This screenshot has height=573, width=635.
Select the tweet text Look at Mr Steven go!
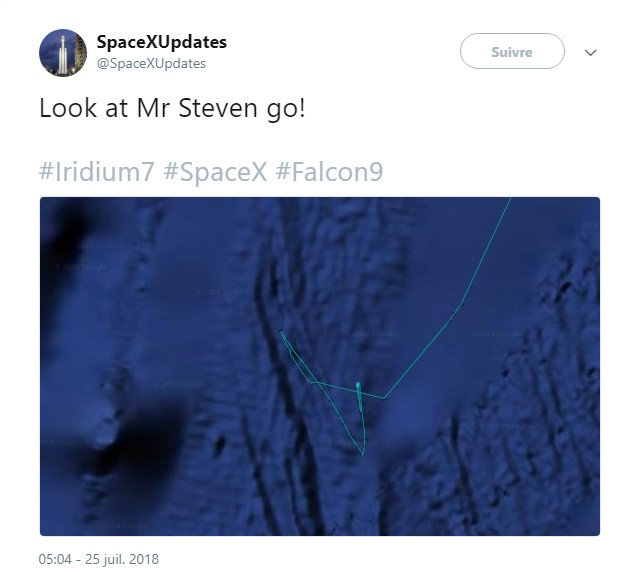[x=172, y=109]
